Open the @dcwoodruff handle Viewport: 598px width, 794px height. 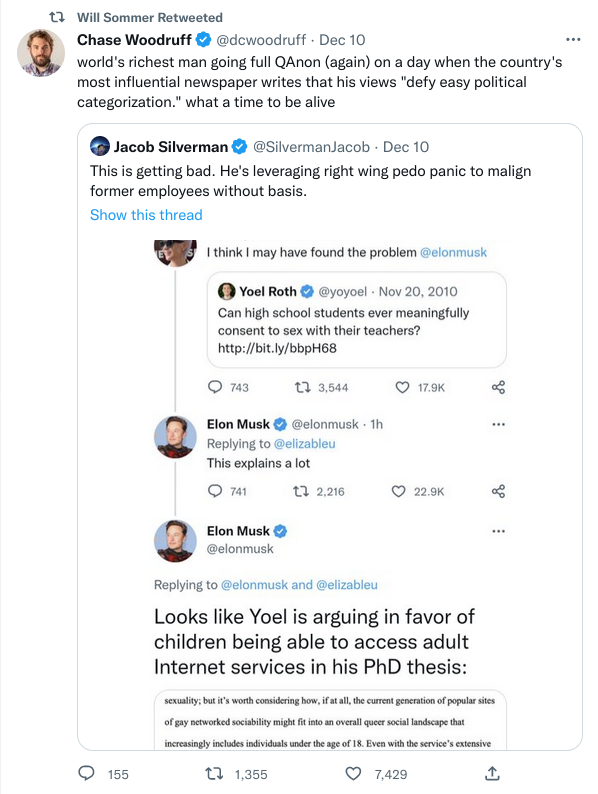point(261,39)
